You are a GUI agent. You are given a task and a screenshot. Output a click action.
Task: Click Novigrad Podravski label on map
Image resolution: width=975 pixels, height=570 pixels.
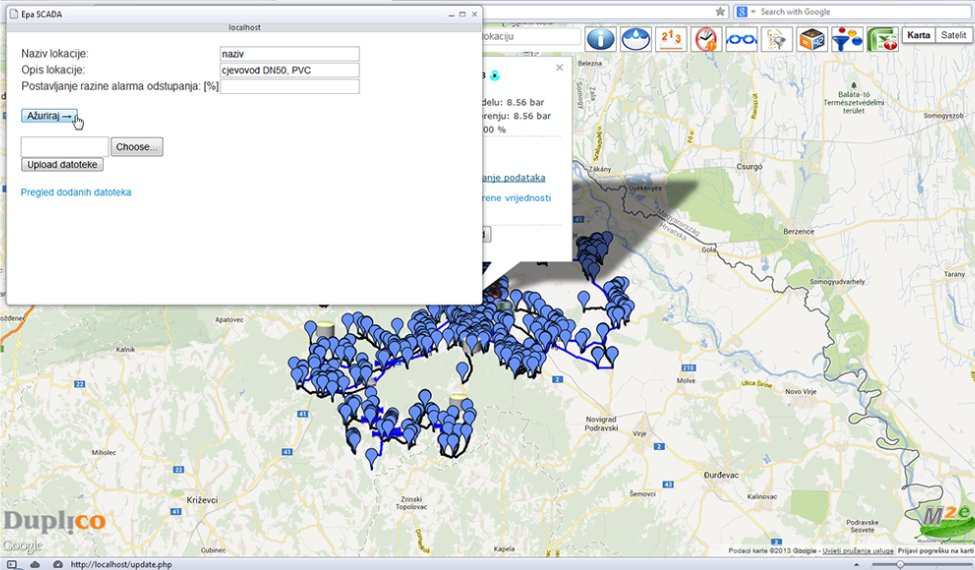(601, 423)
